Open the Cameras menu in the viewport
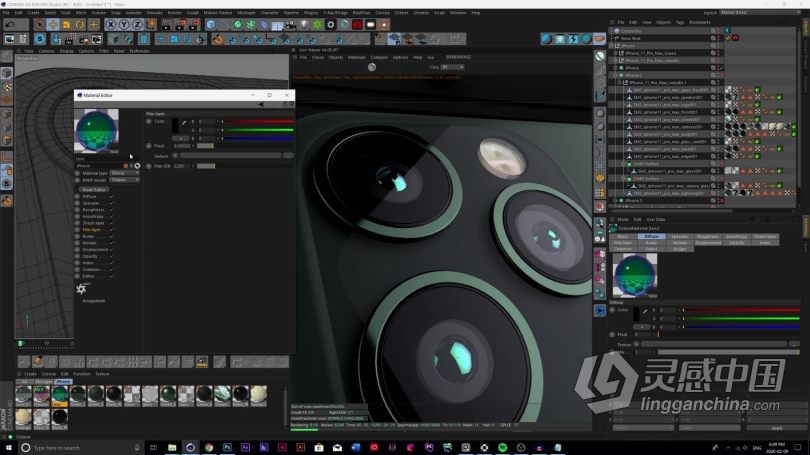This screenshot has width=810, height=455. pyautogui.click(x=46, y=51)
